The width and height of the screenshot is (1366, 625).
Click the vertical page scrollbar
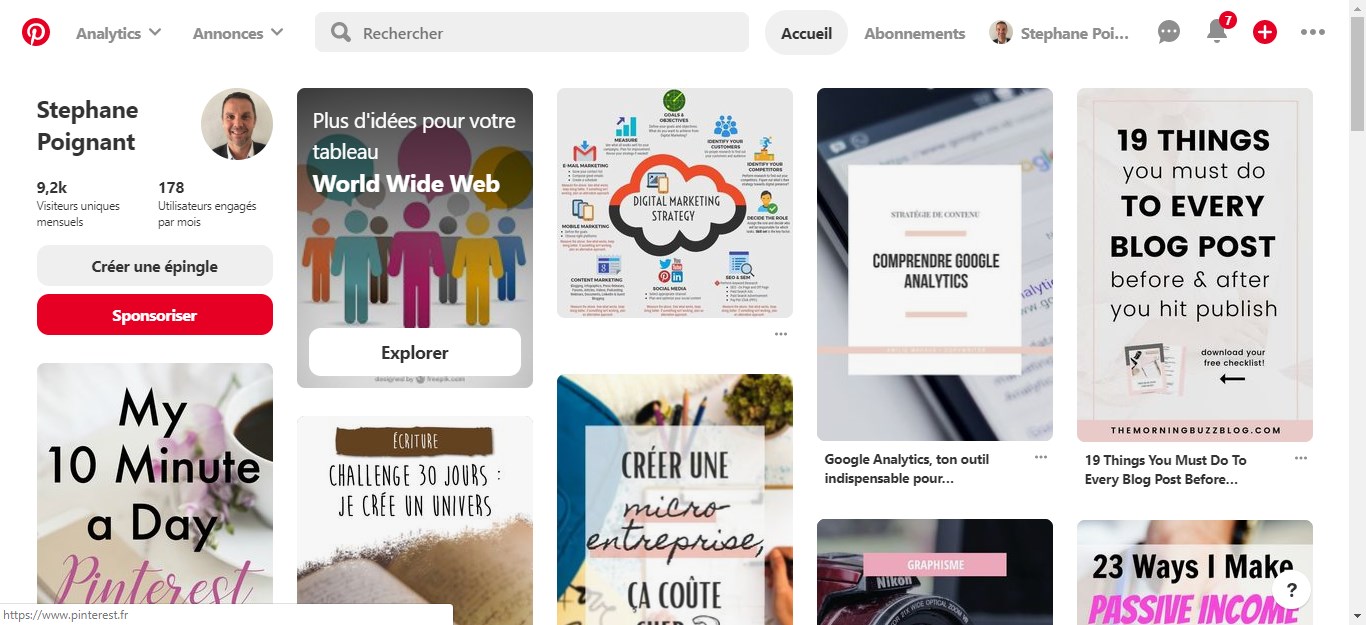(x=1357, y=312)
